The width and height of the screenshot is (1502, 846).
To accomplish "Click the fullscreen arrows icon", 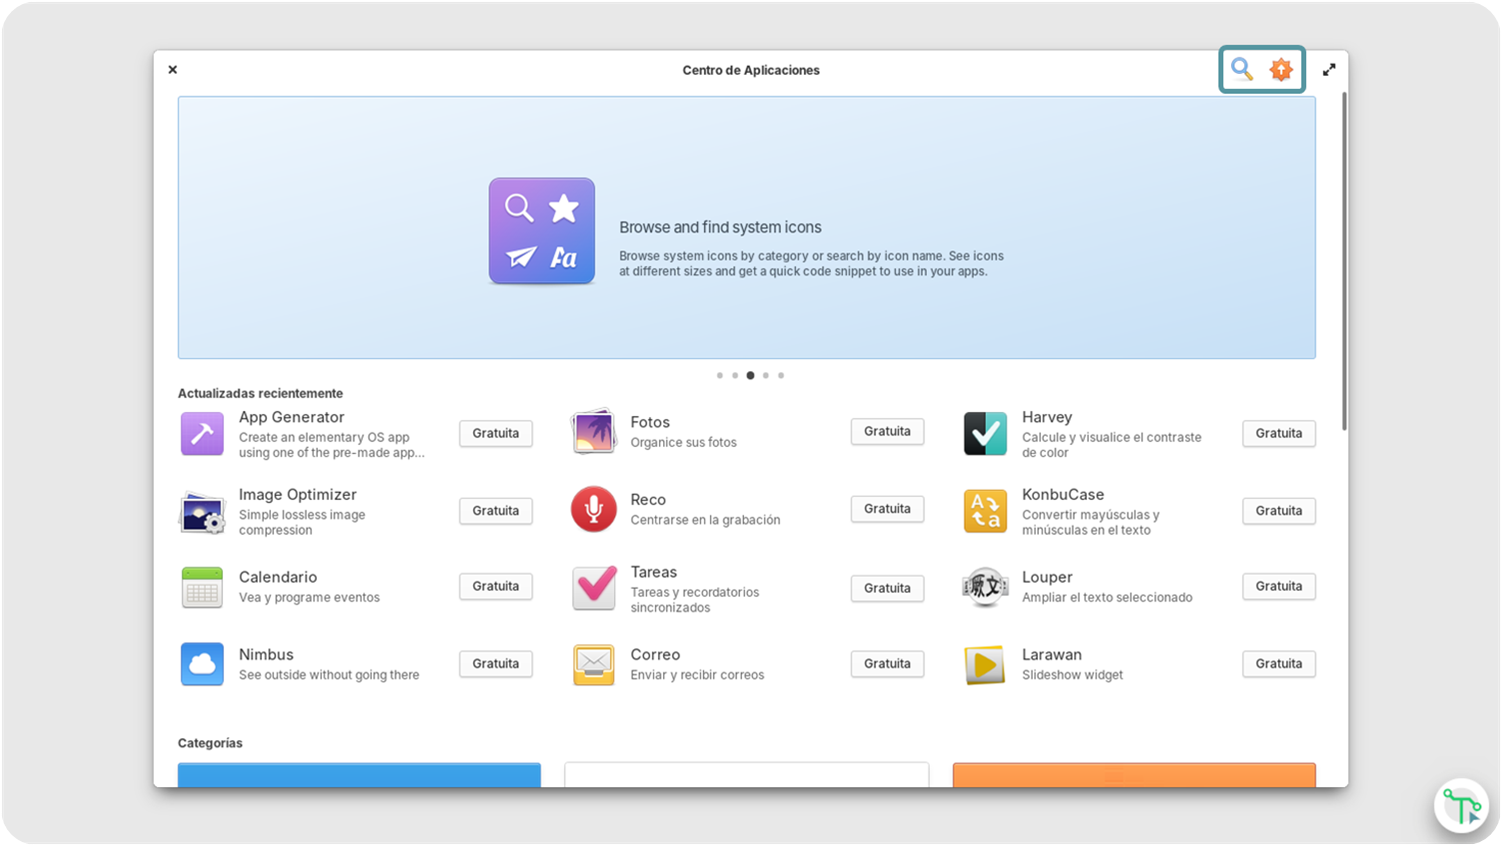I will click(1328, 69).
